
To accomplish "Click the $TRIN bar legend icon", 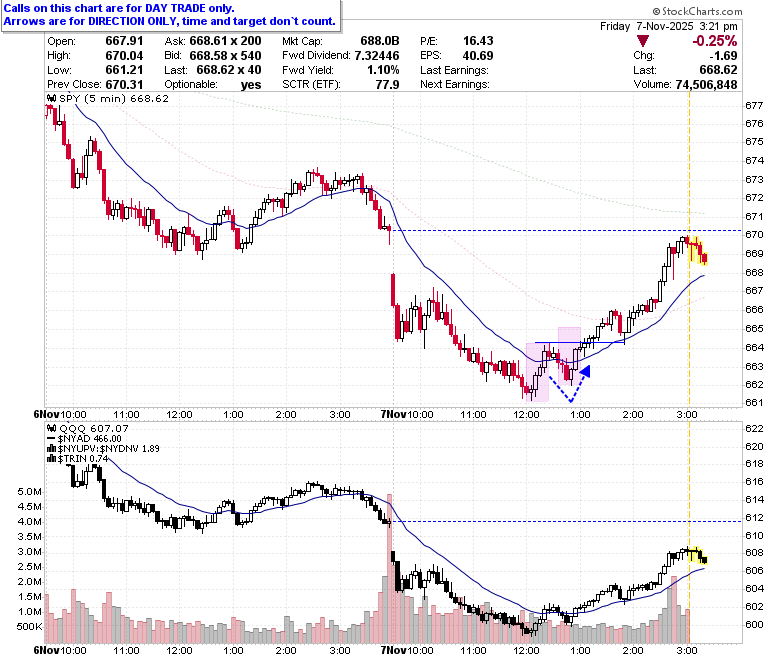I will [x=51, y=459].
